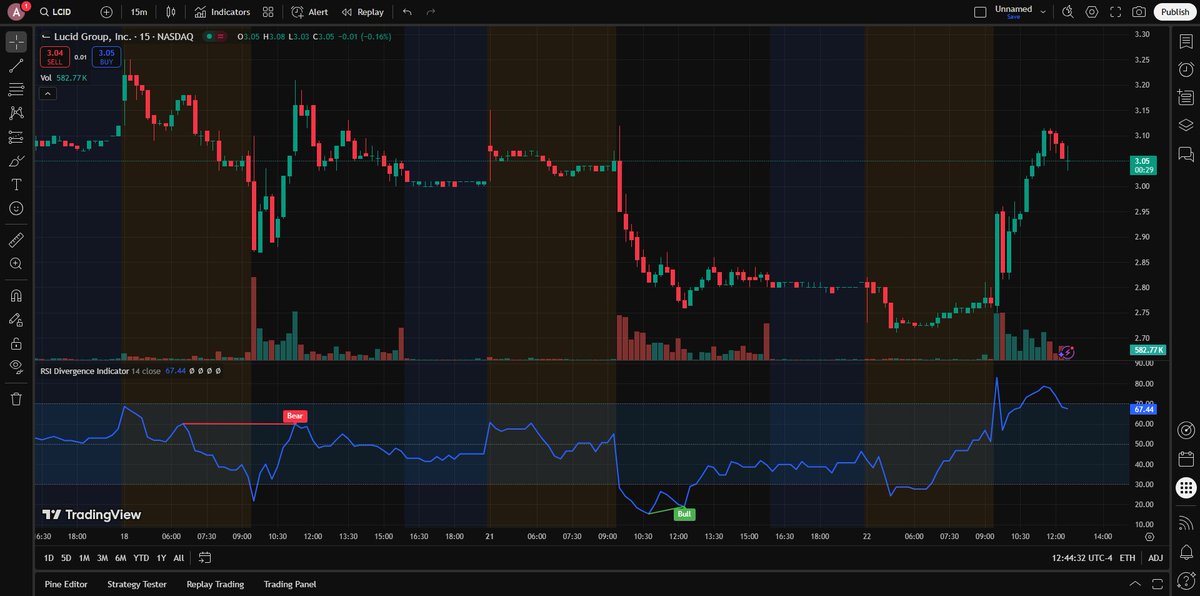Open the Trading Panel tab
This screenshot has width=1200, height=596.
(289, 584)
